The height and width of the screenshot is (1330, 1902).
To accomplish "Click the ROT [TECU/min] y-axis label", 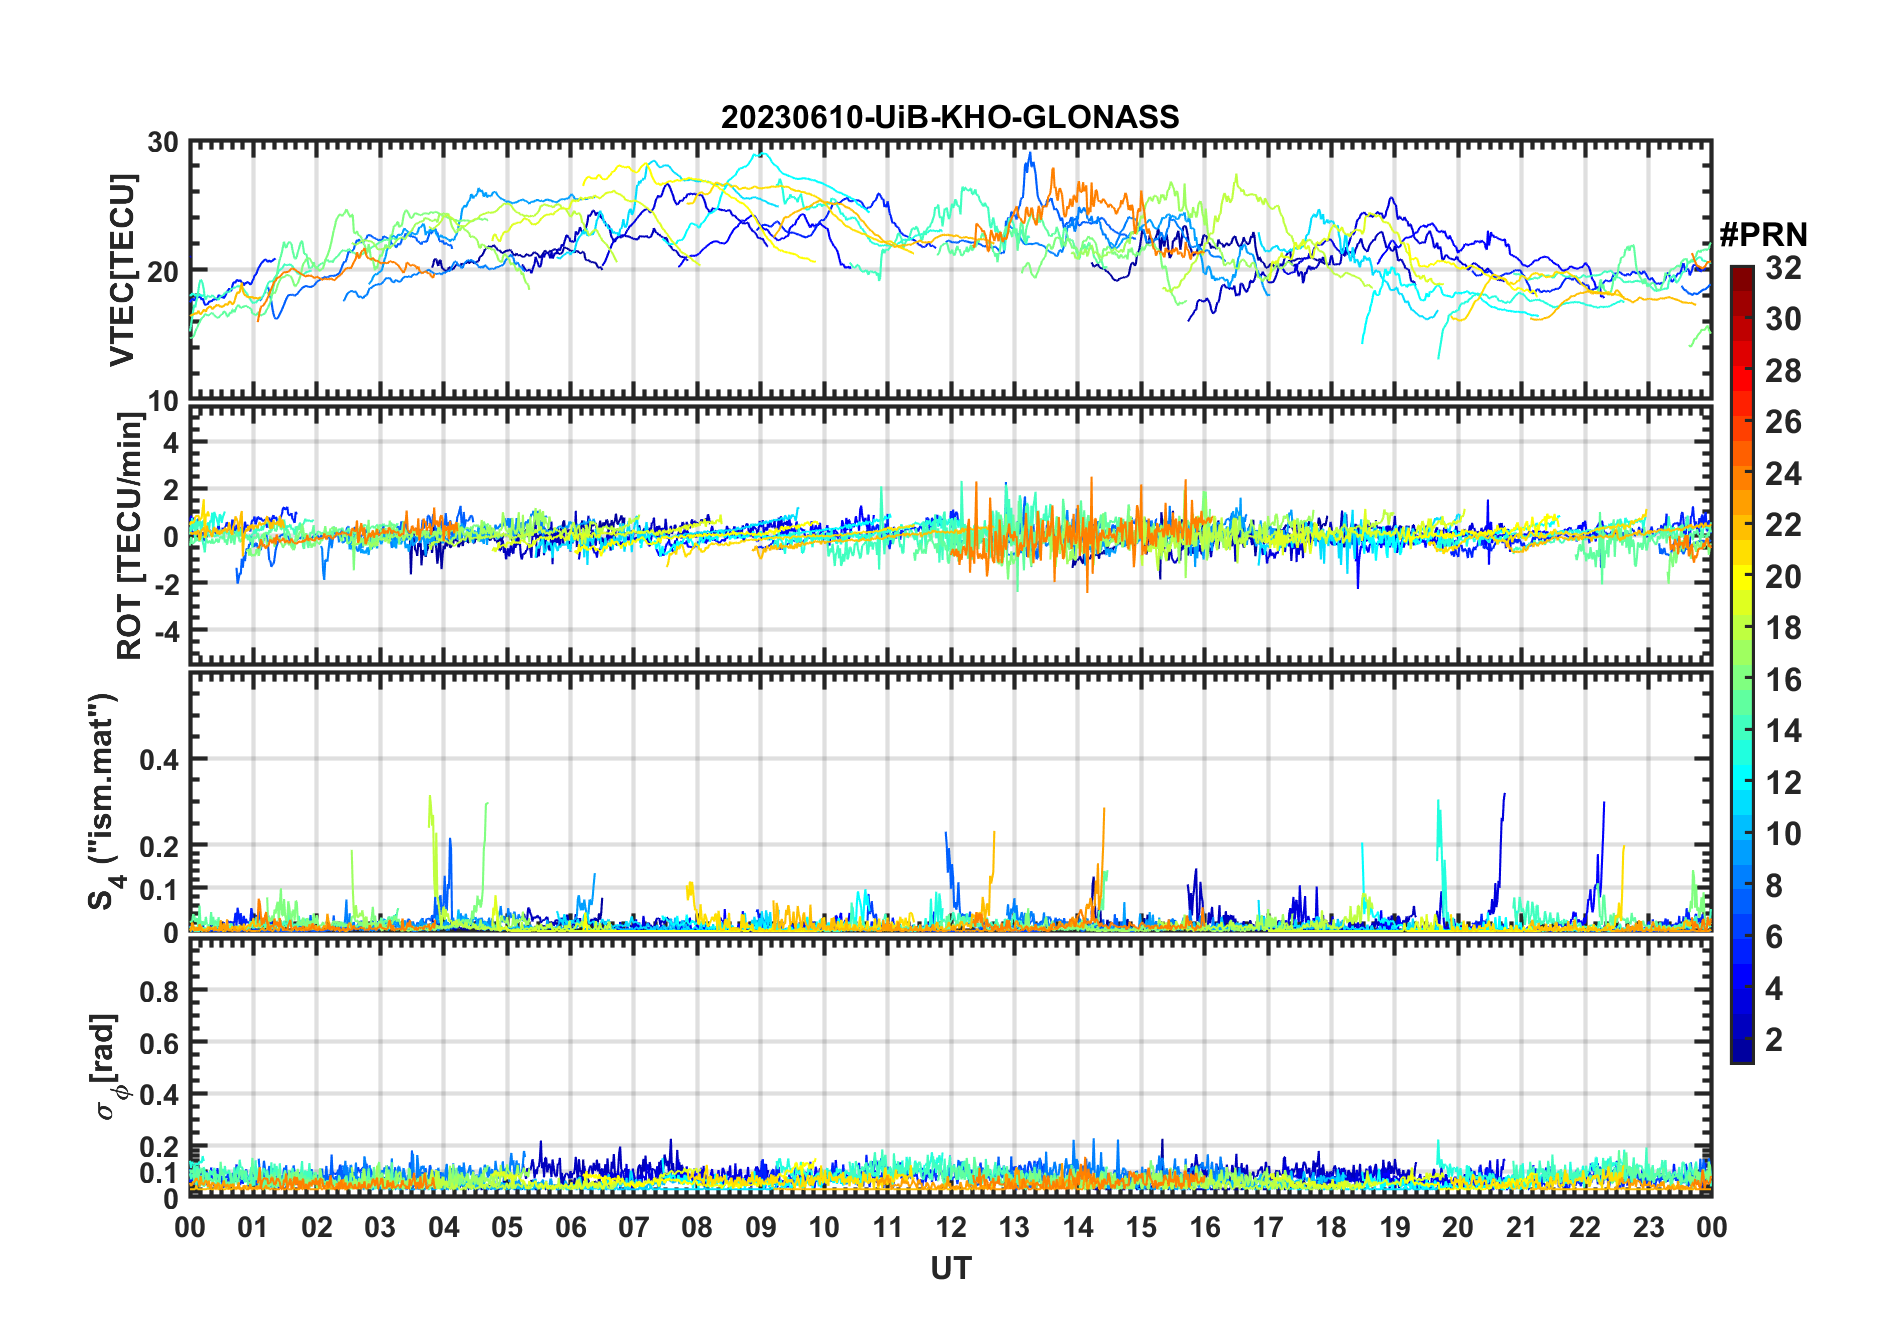I will [129, 536].
